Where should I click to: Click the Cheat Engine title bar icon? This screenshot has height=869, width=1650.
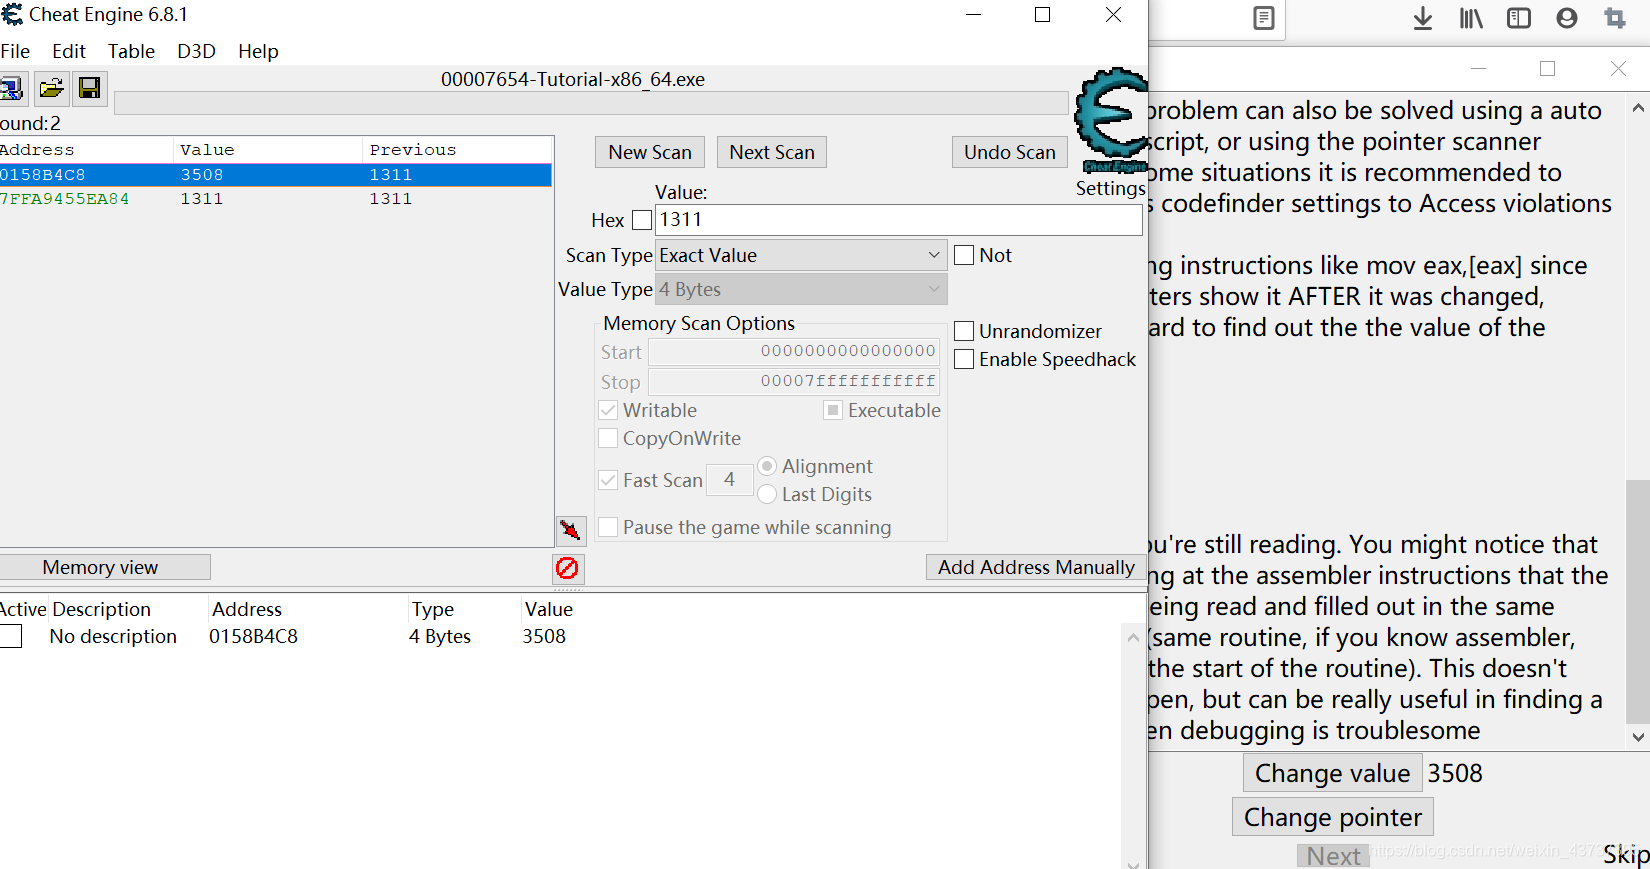coord(12,14)
